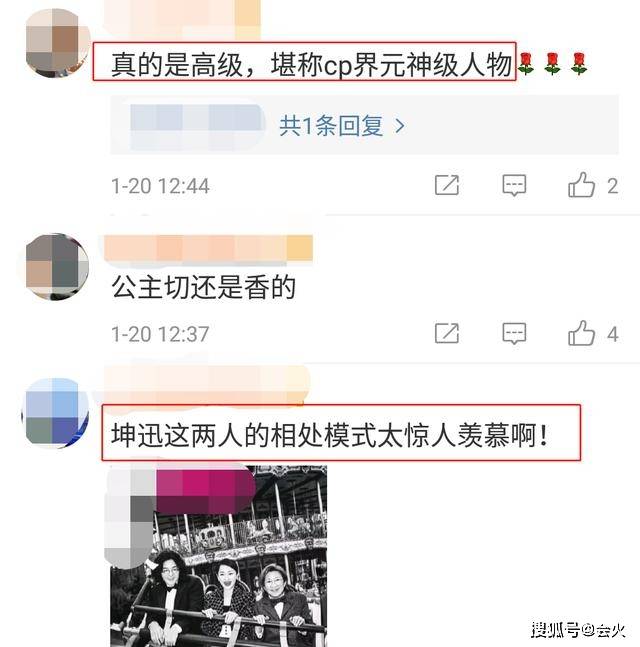The height and width of the screenshot is (647, 640).
Task: Open the second commenter's avatar
Action: pyautogui.click(x=57, y=267)
